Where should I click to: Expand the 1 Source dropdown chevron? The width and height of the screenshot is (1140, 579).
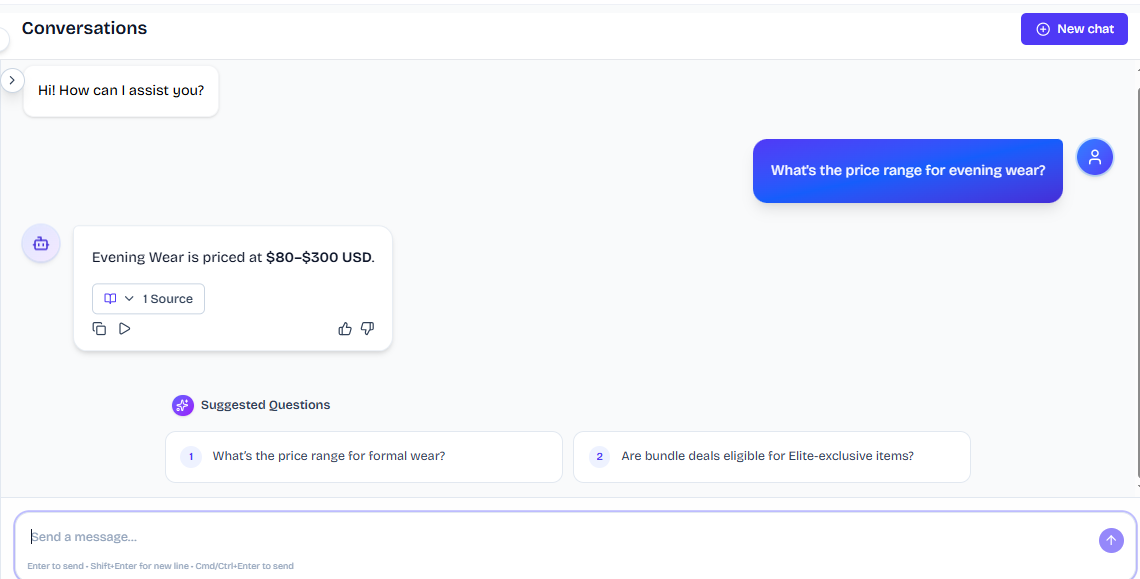(129, 299)
